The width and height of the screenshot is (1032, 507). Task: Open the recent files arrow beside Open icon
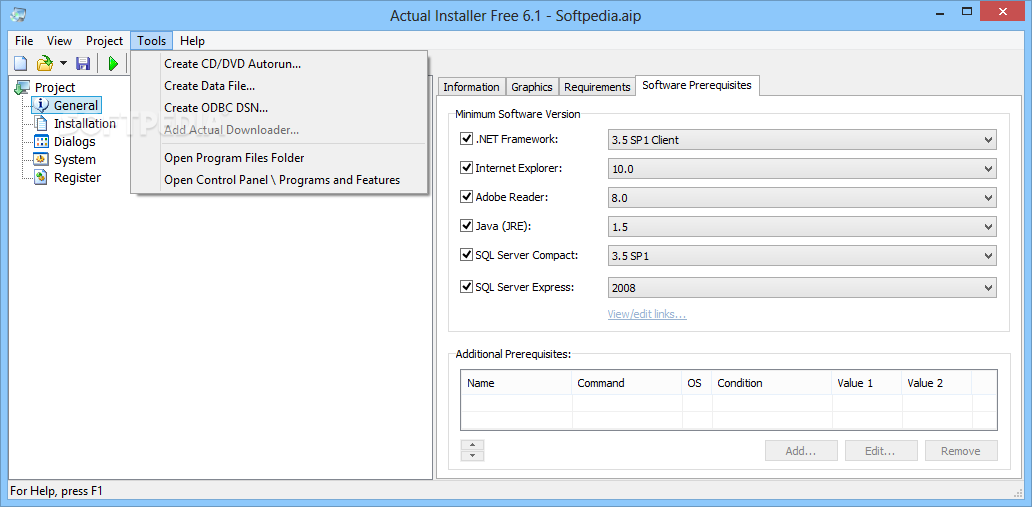(x=63, y=63)
